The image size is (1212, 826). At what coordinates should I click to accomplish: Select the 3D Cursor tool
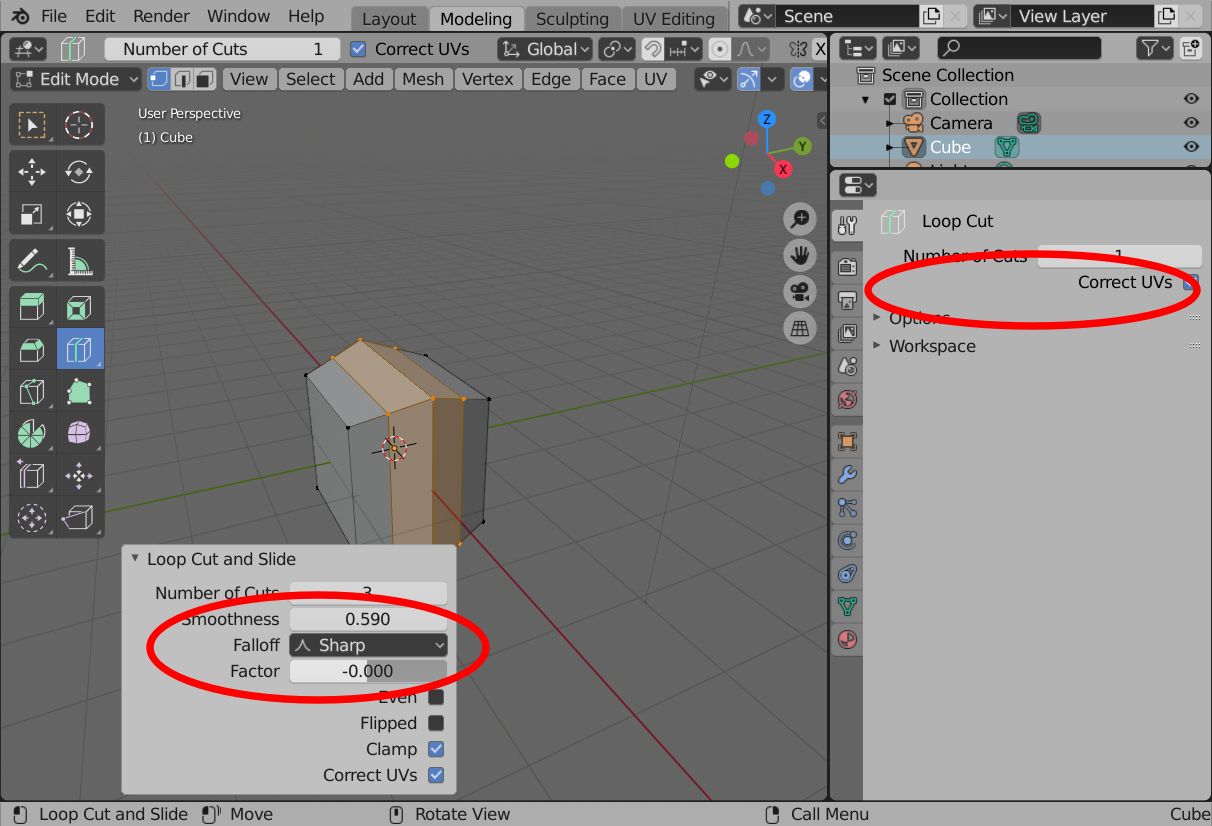[x=79, y=125]
